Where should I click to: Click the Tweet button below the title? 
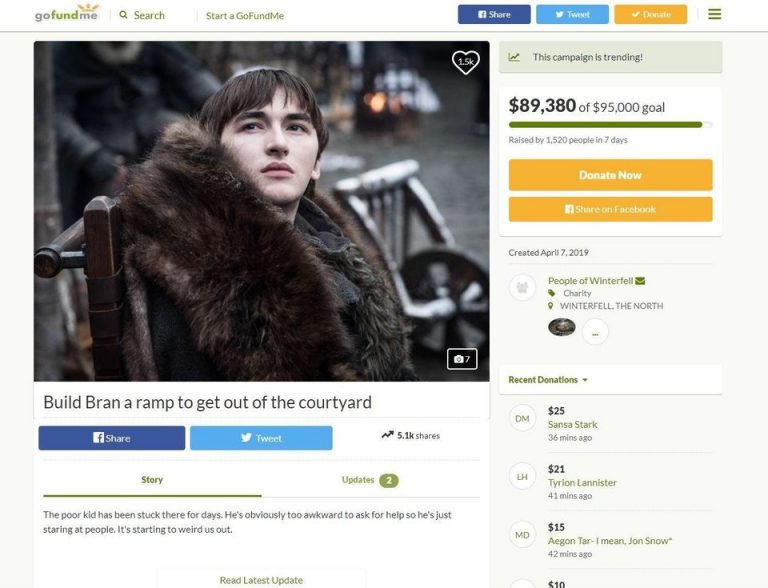[x=261, y=438]
